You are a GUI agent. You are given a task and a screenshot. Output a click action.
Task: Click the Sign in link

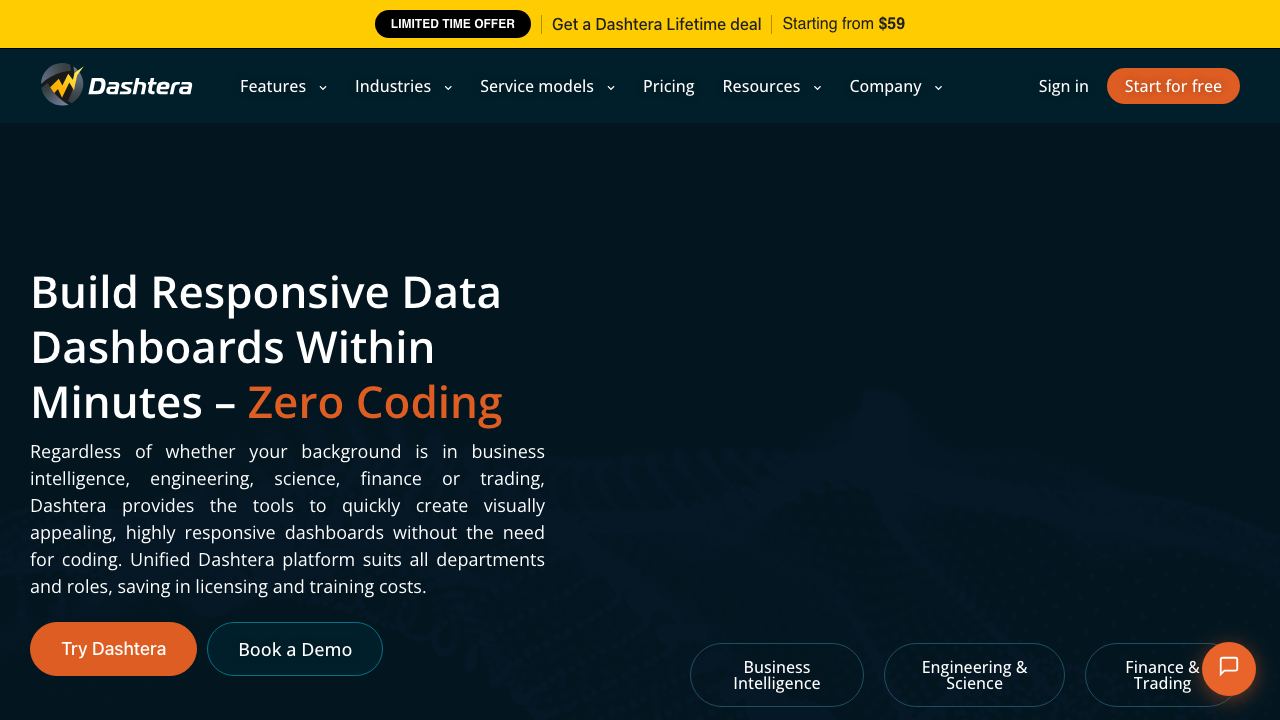[1063, 86]
